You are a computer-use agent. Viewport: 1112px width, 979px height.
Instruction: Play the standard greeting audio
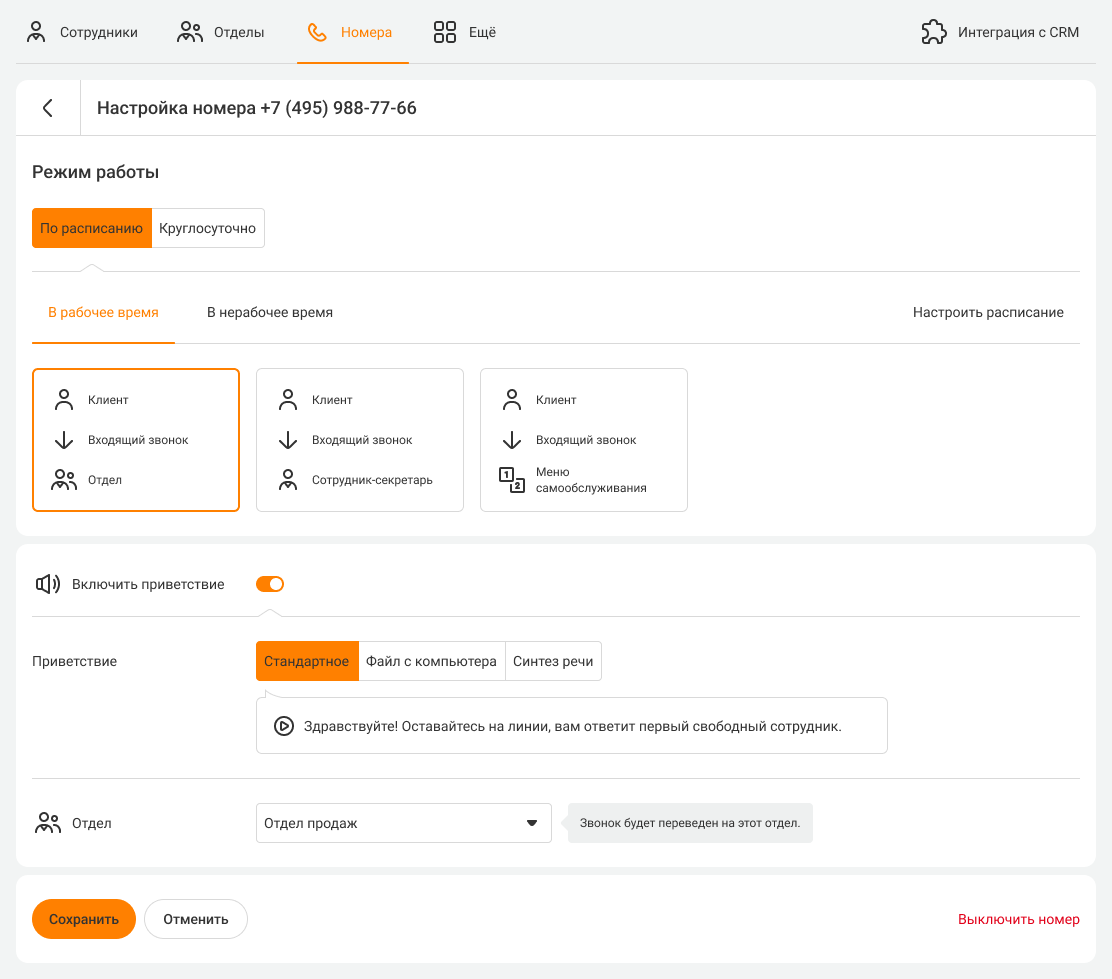point(284,726)
